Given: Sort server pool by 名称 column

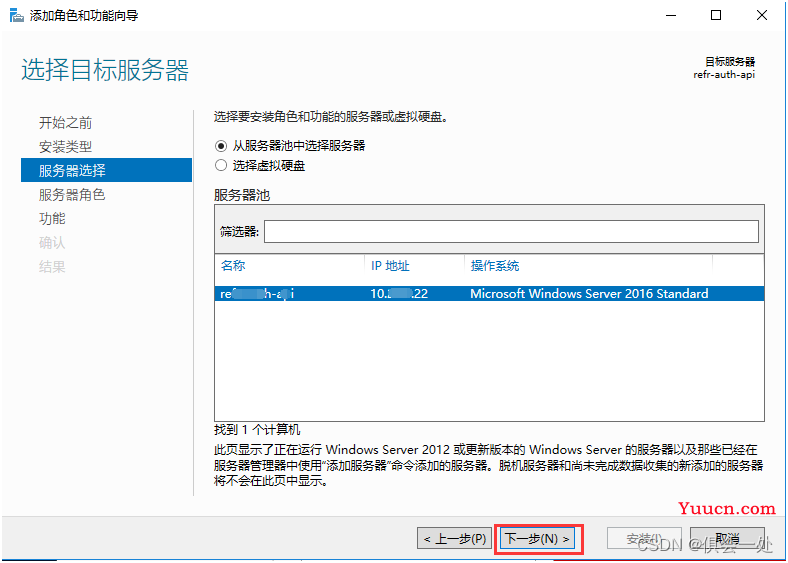Looking at the screenshot, I should [233, 265].
